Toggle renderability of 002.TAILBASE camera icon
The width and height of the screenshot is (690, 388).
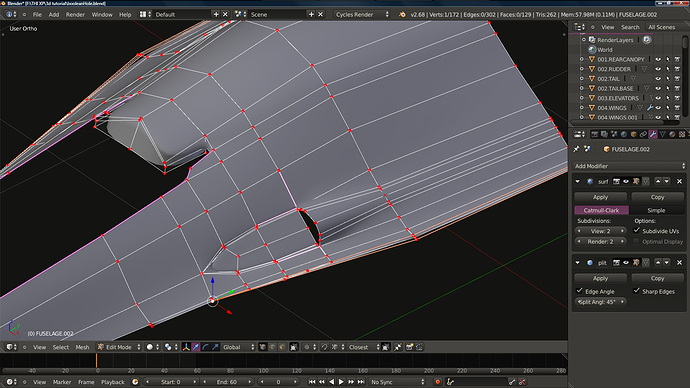[x=678, y=88]
